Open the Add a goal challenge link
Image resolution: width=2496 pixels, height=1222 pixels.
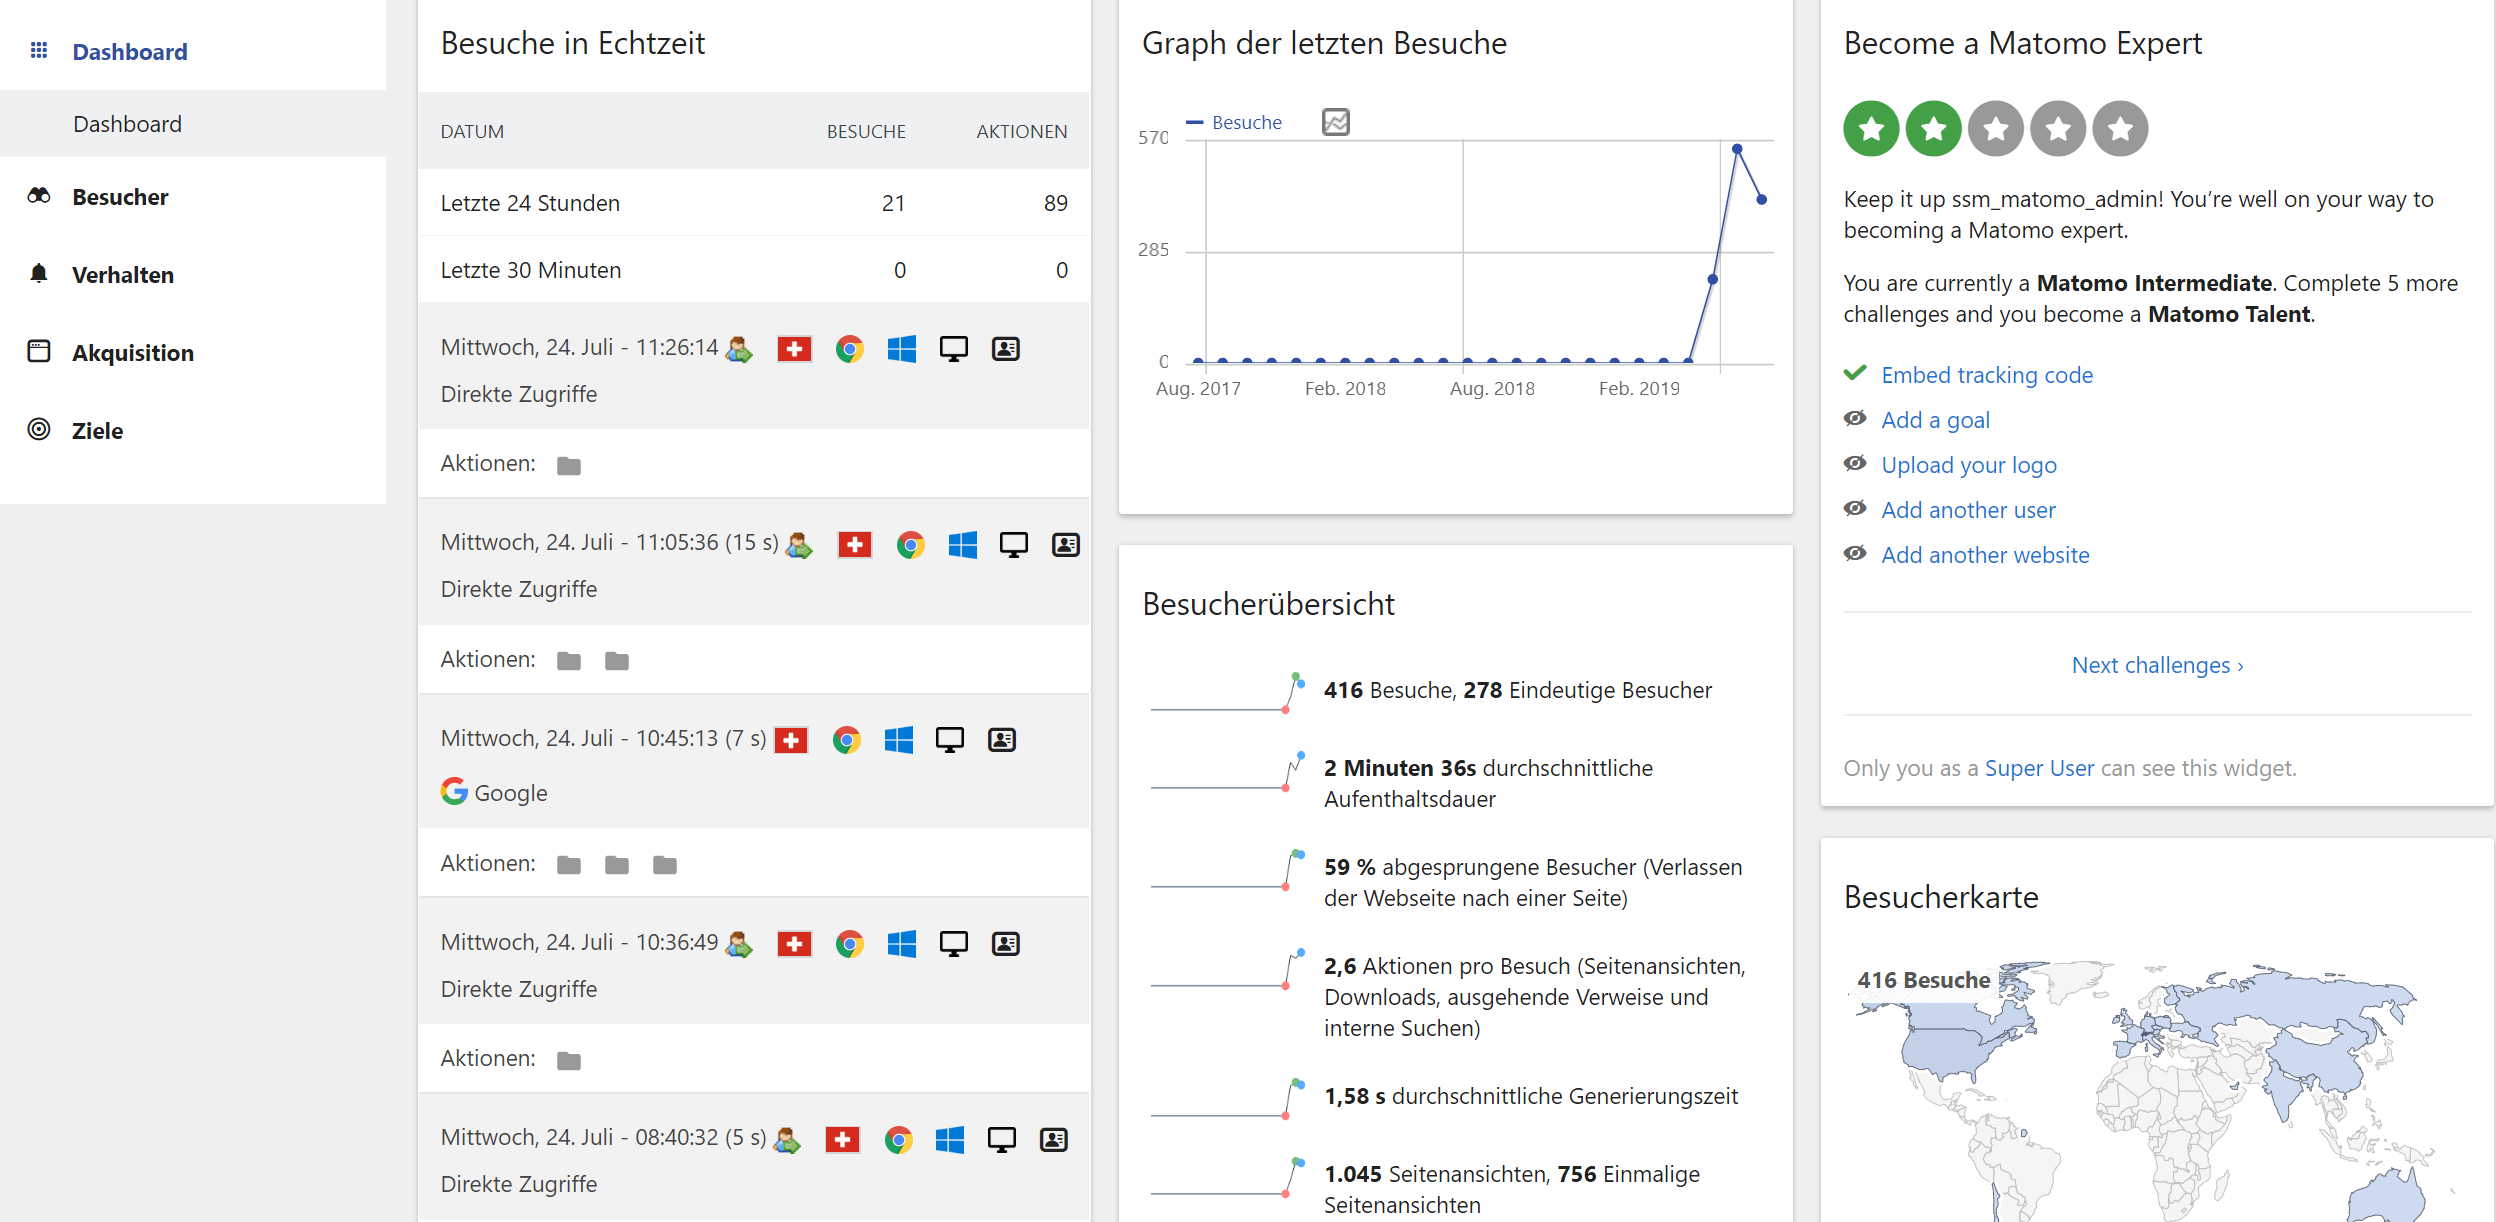point(1935,420)
